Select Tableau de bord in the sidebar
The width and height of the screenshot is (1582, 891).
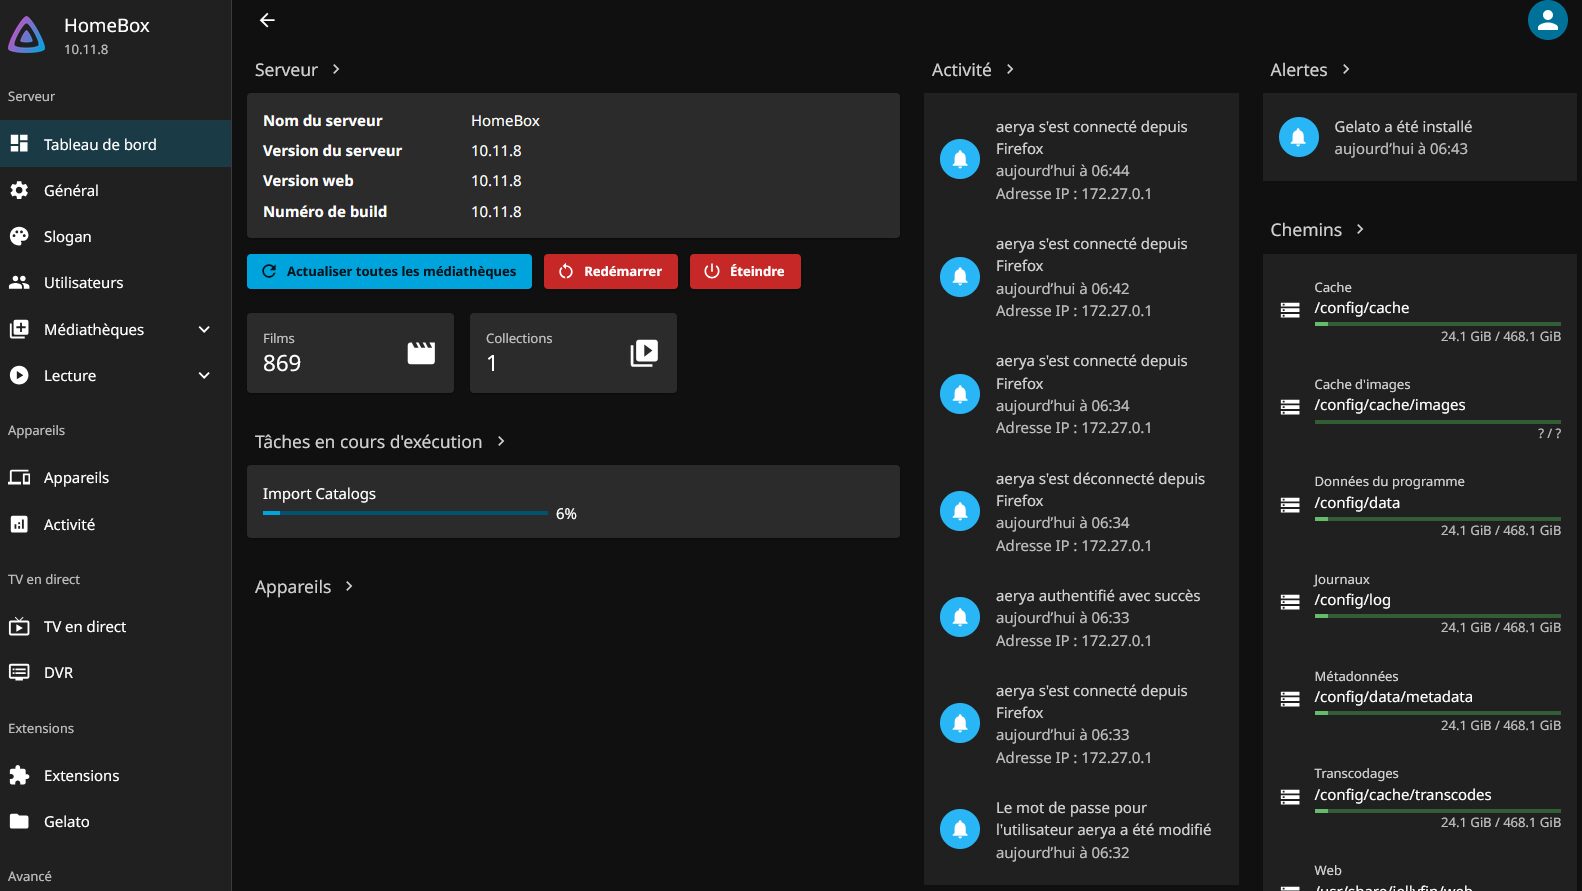(115, 144)
